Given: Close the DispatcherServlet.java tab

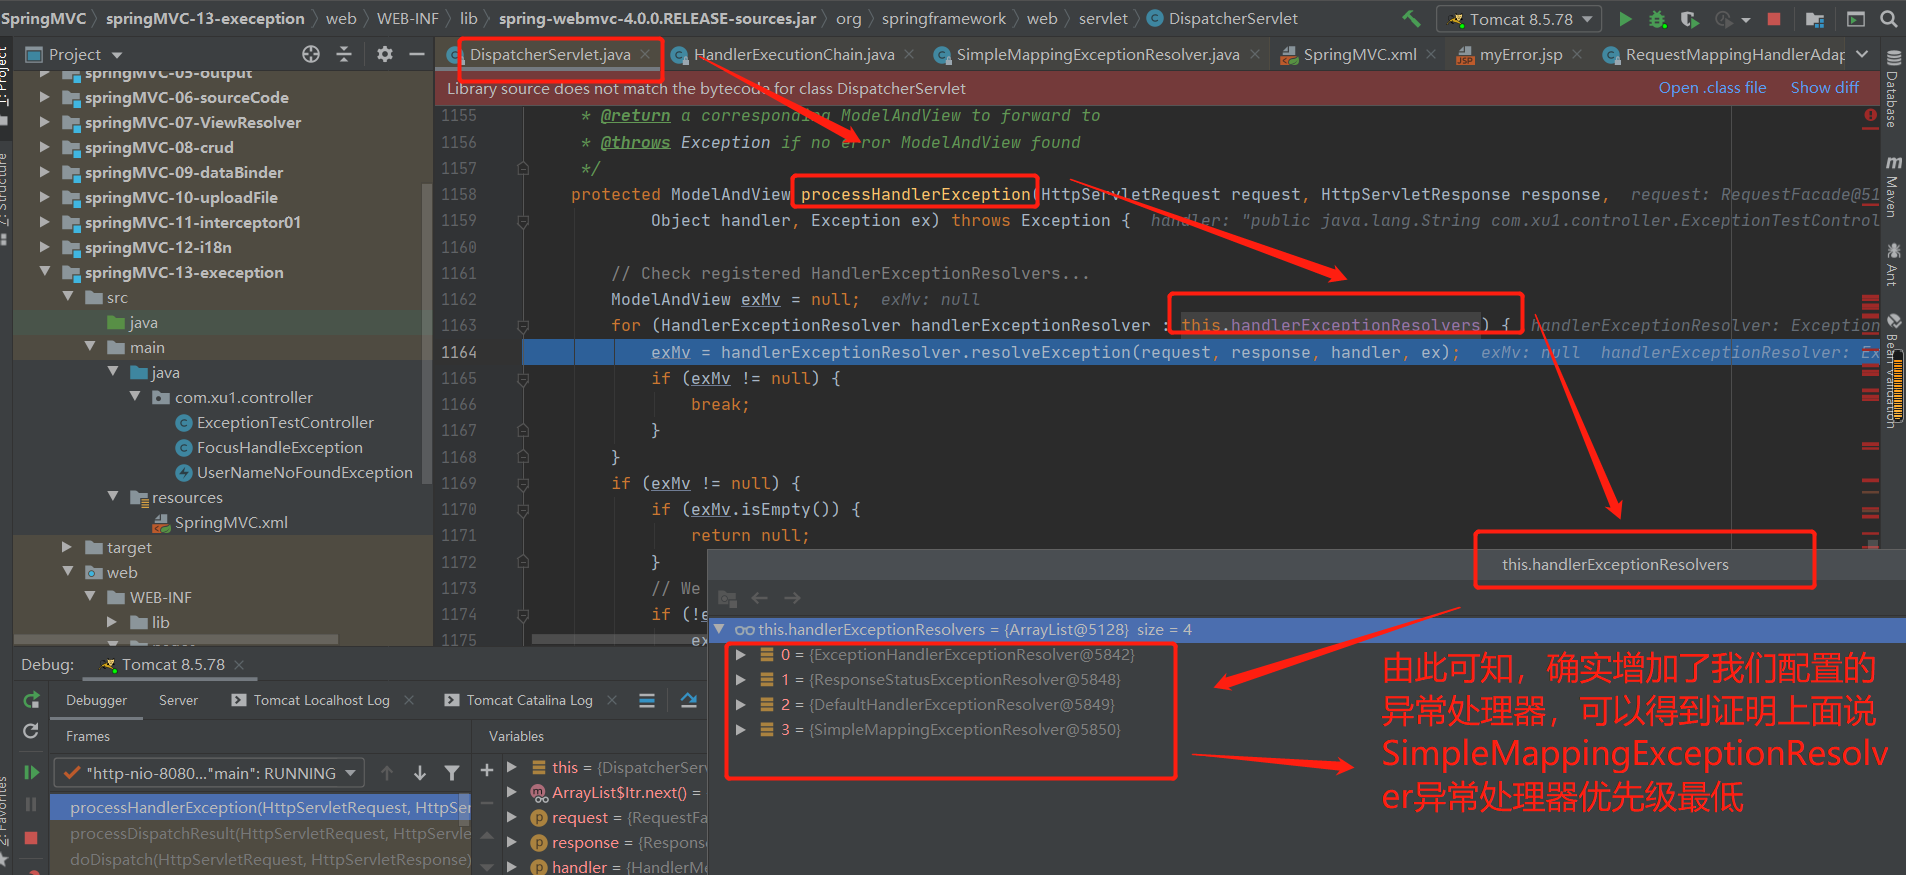Looking at the screenshot, I should click(646, 54).
